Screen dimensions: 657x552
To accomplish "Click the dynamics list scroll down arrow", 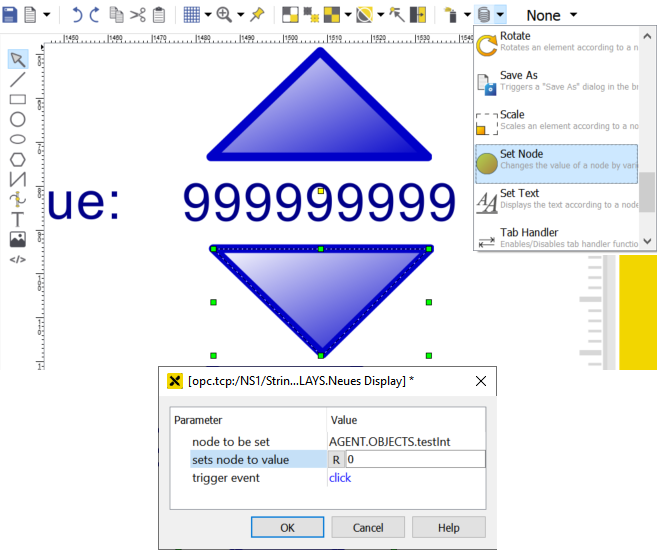I will coord(647,241).
